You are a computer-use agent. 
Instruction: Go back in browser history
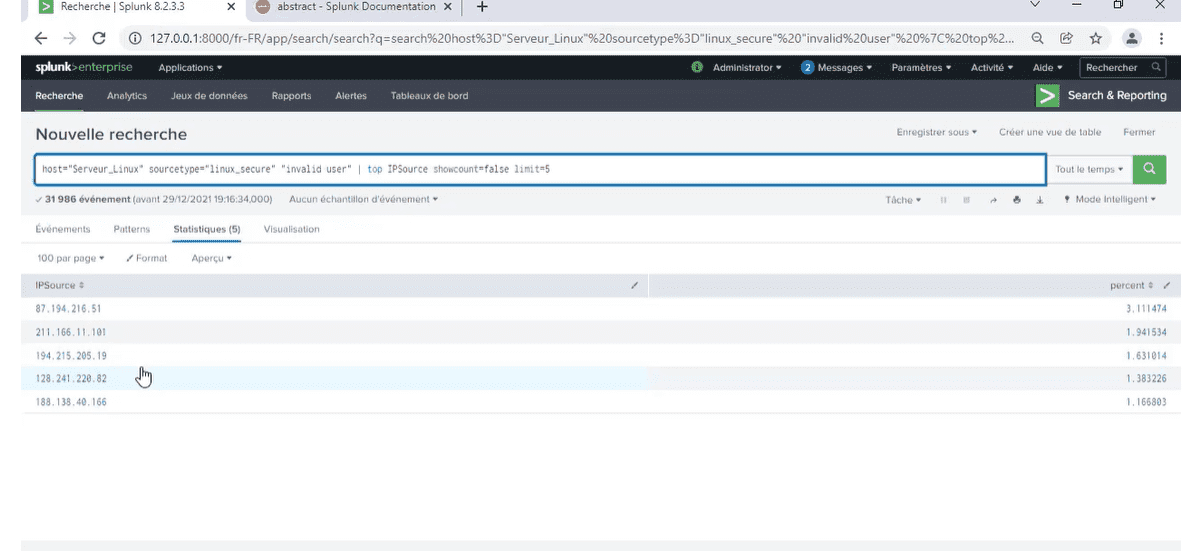(x=41, y=38)
